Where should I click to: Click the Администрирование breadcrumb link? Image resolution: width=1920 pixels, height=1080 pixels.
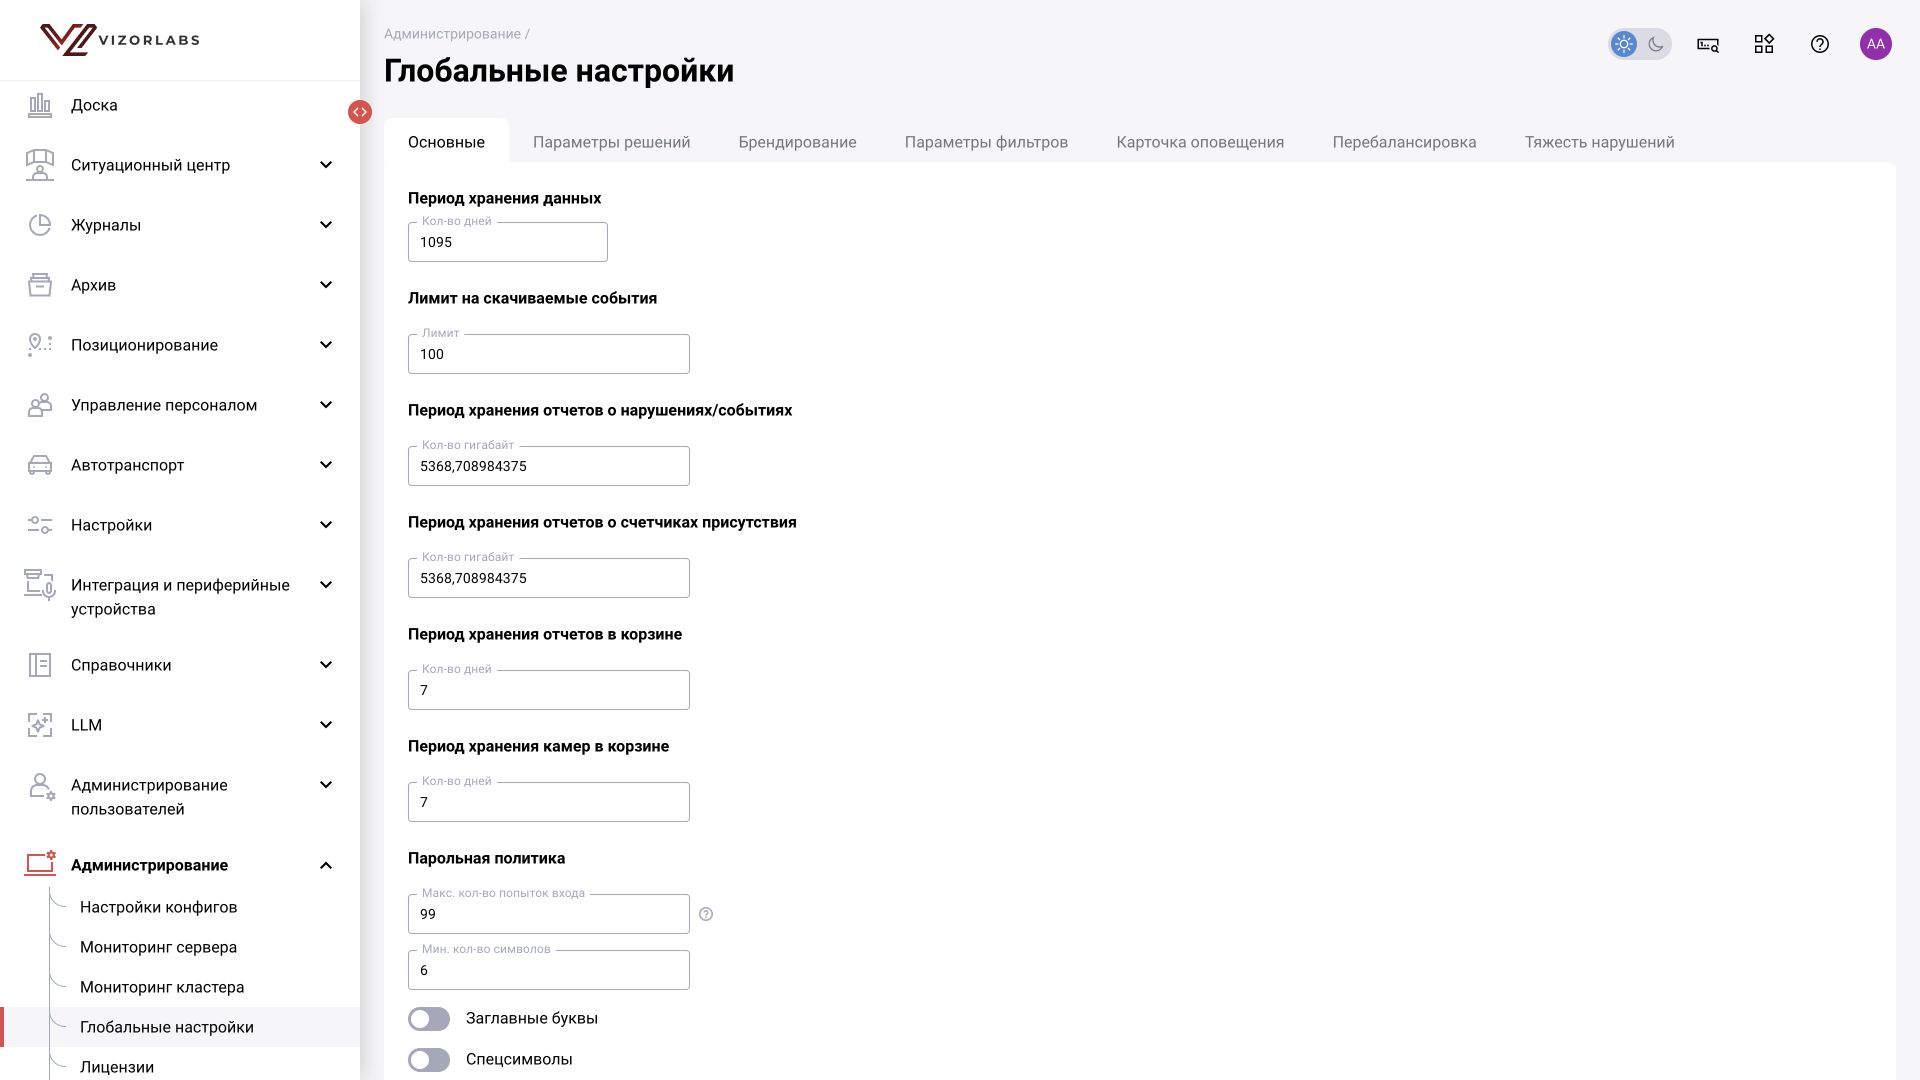point(452,34)
